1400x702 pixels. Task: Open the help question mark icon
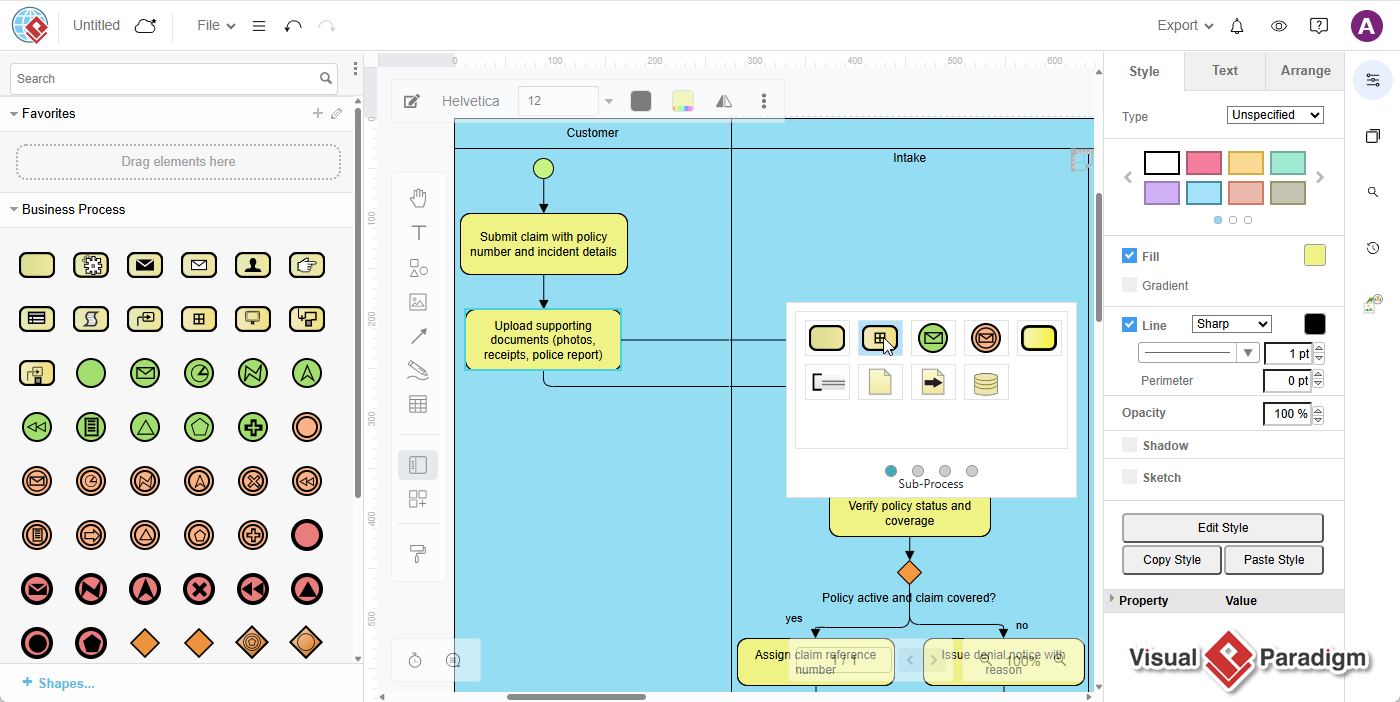(x=1319, y=26)
